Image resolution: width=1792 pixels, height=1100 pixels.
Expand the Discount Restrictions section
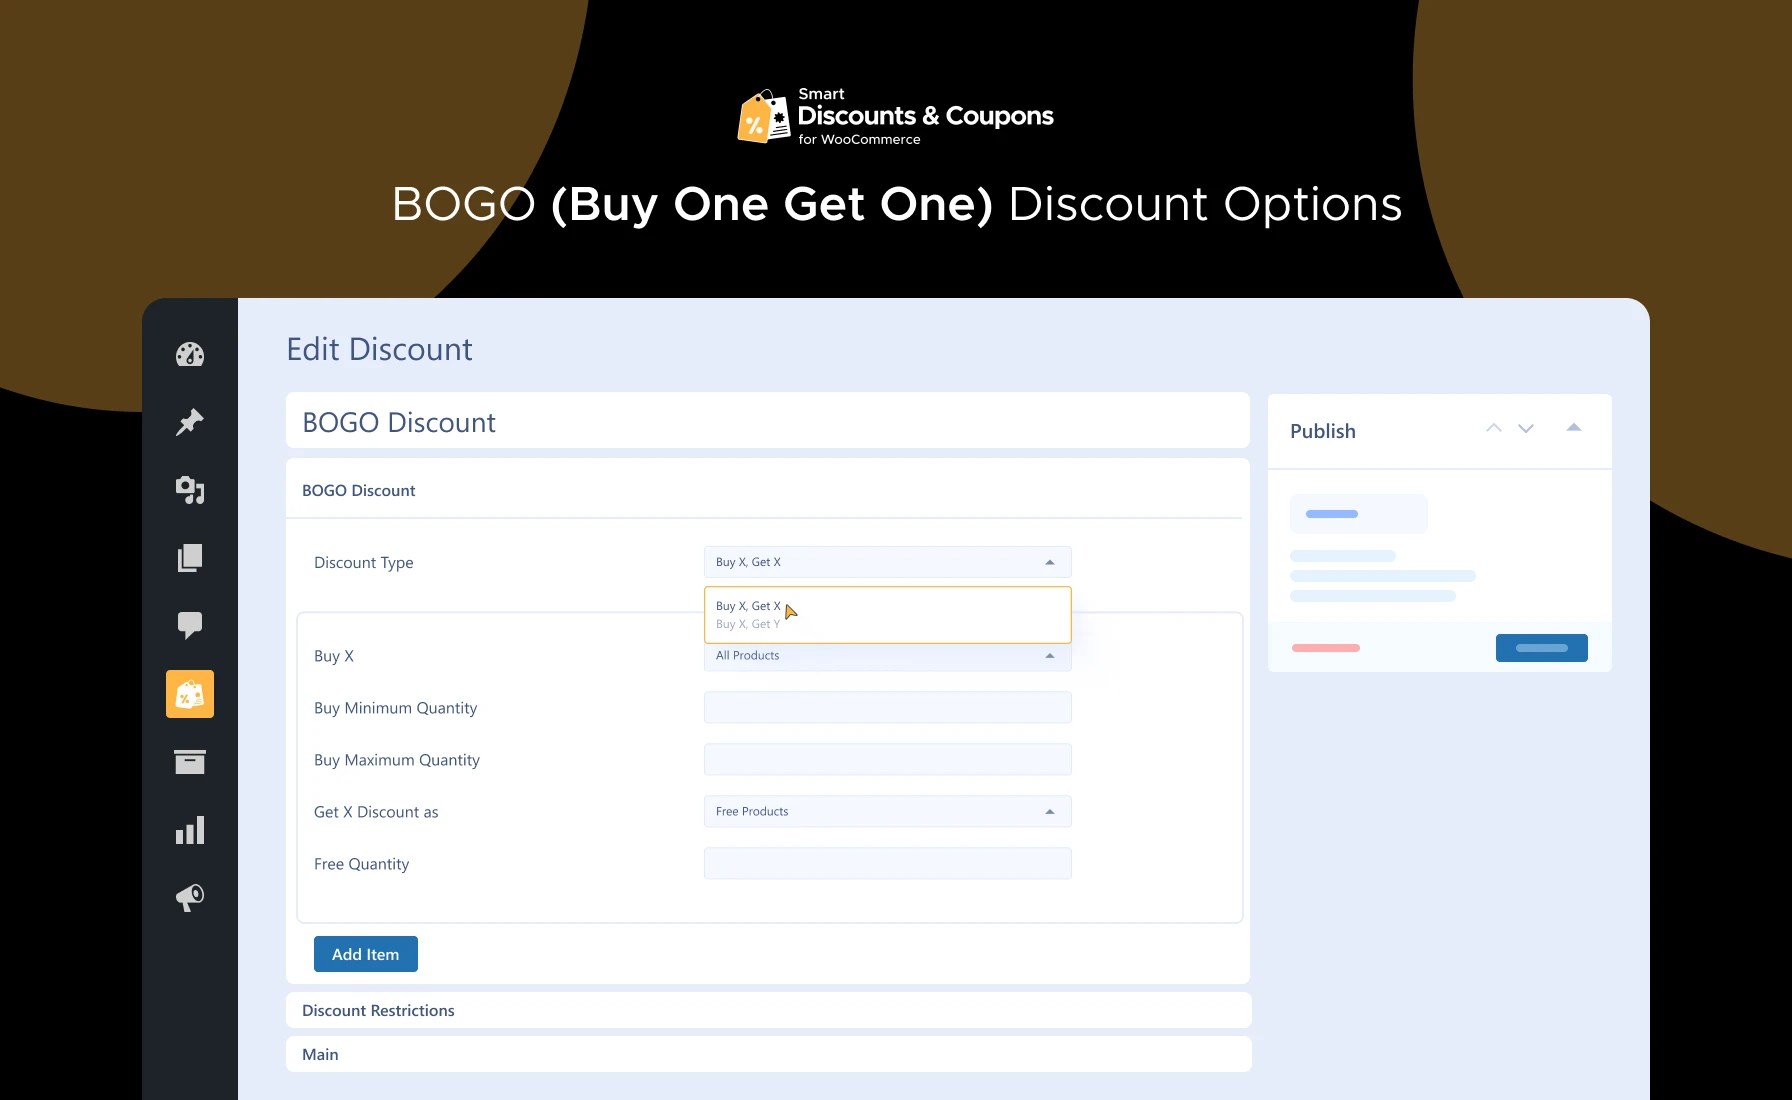(x=378, y=1010)
